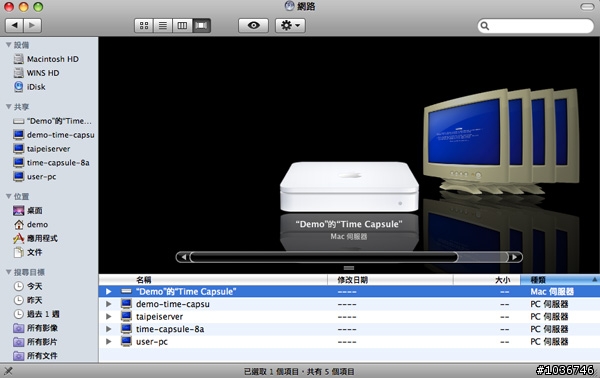Screen dimensions: 600x378
Task: Select demo-time-capsu list row name
Action: click(173, 304)
